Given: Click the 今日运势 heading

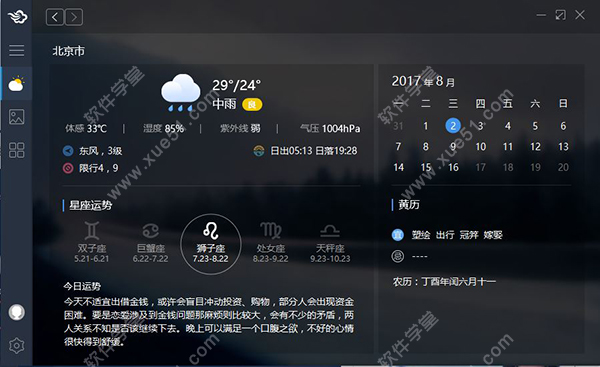Looking at the screenshot, I should coord(82,286).
